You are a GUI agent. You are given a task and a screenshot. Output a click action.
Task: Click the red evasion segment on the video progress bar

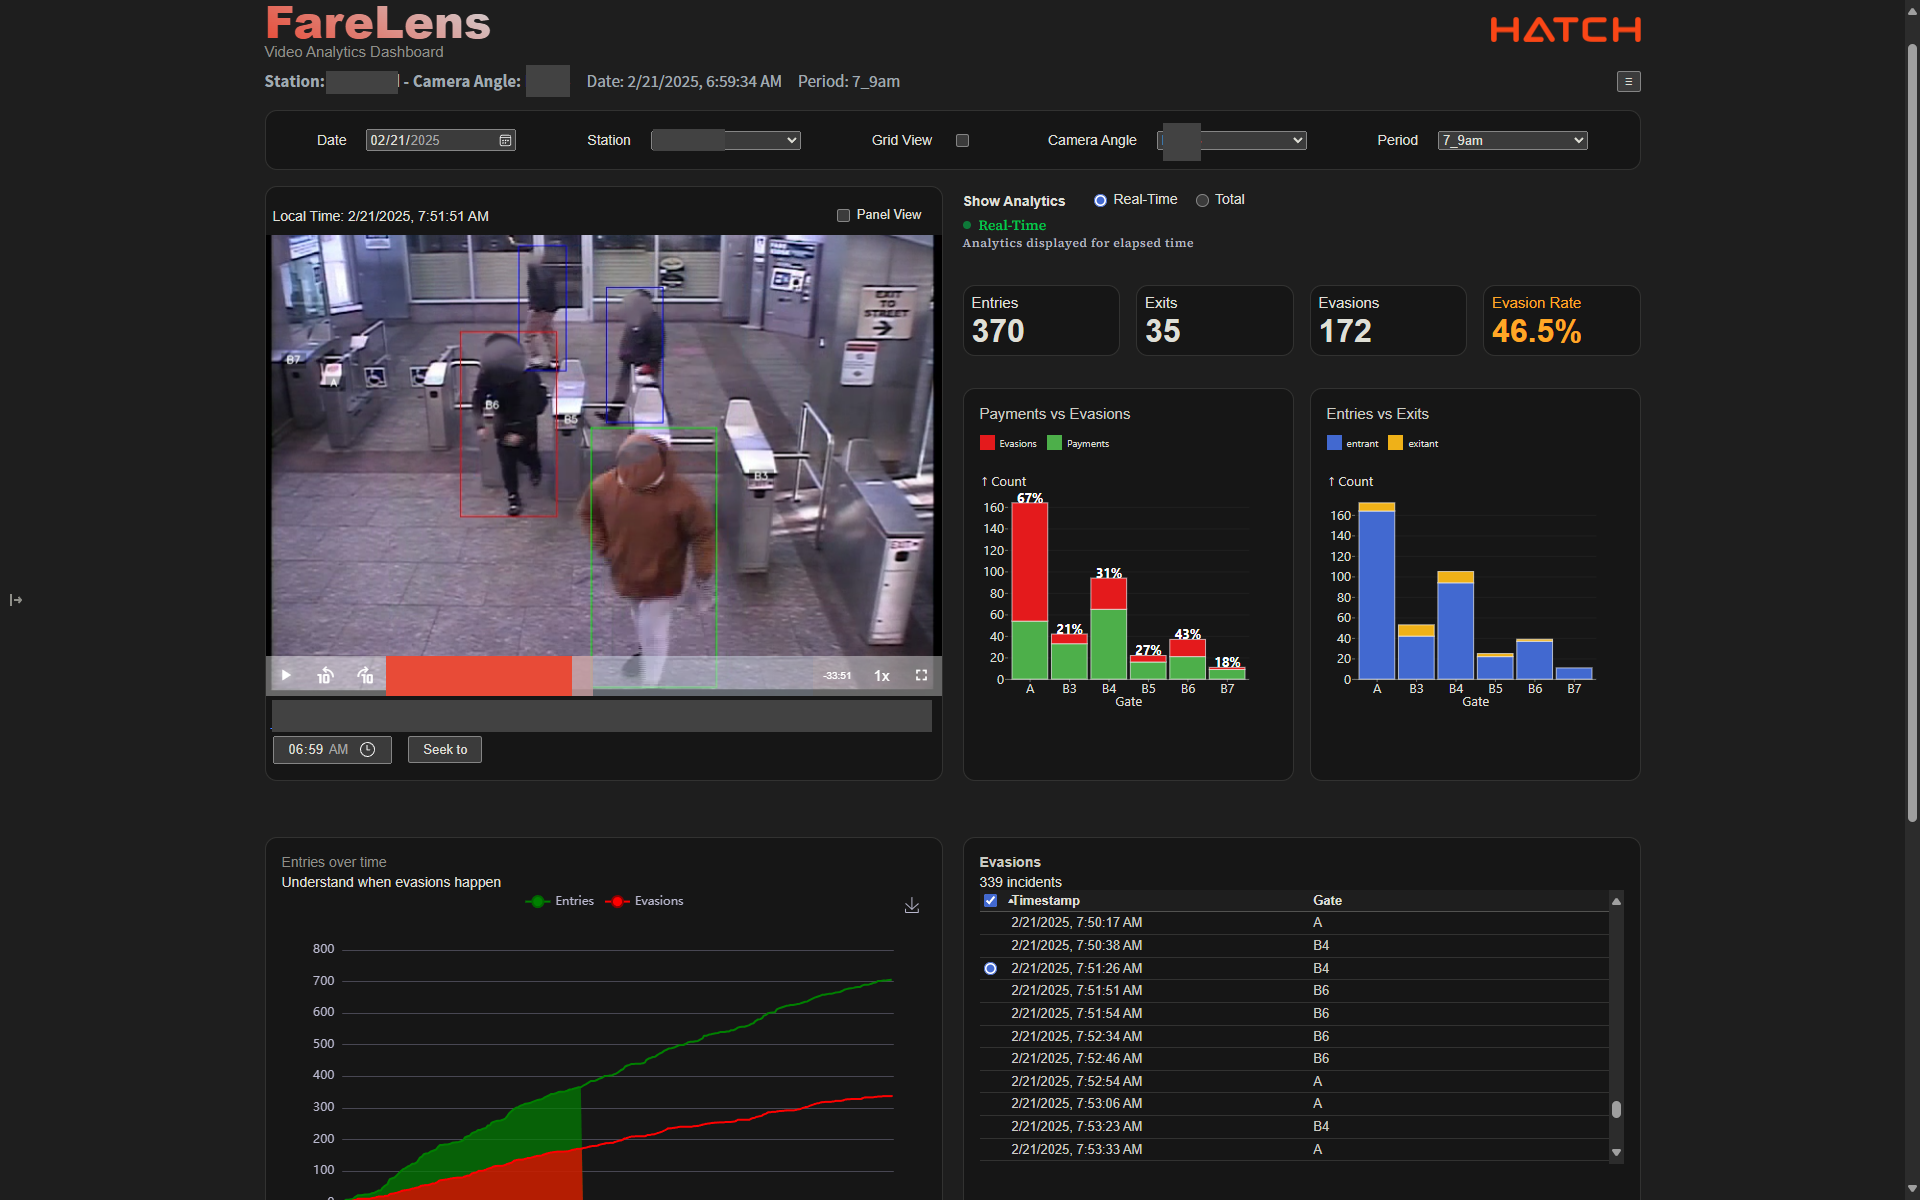pyautogui.click(x=478, y=676)
